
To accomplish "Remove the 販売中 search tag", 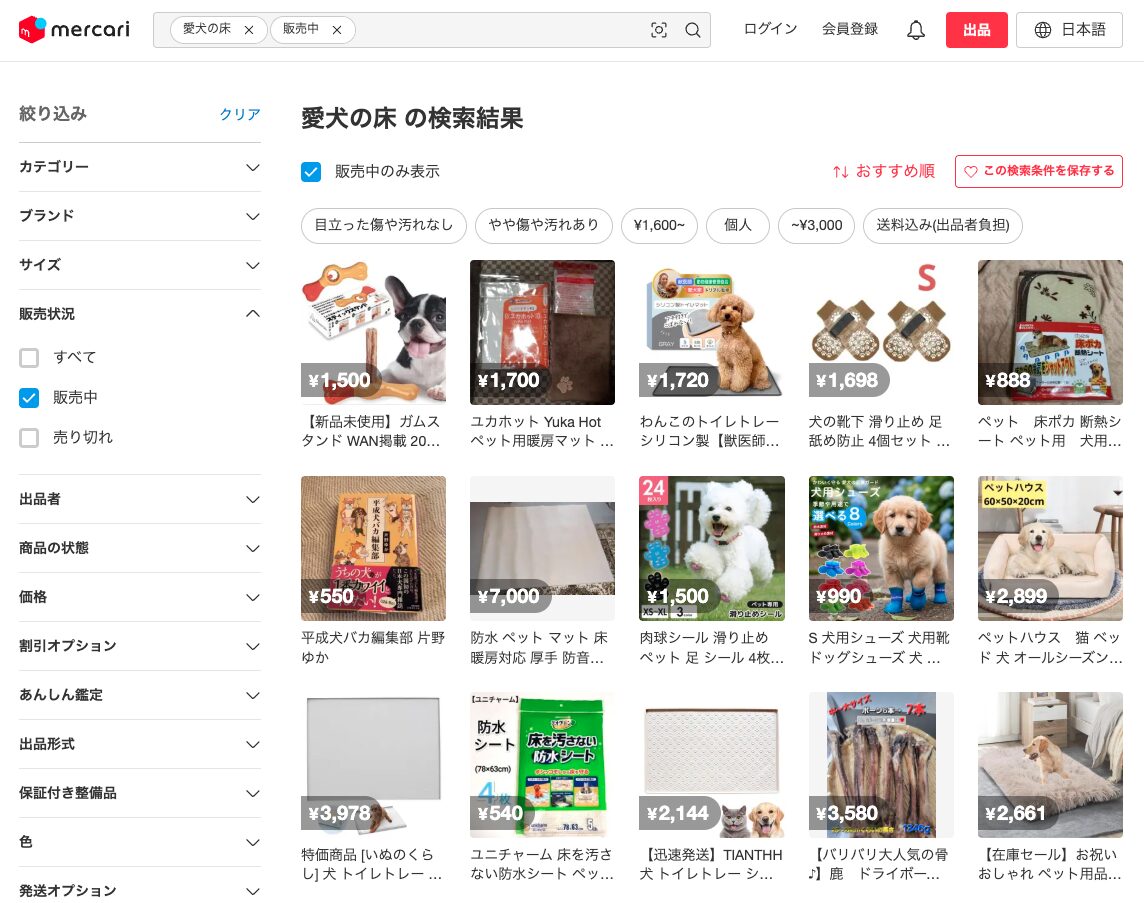I will click(x=337, y=30).
